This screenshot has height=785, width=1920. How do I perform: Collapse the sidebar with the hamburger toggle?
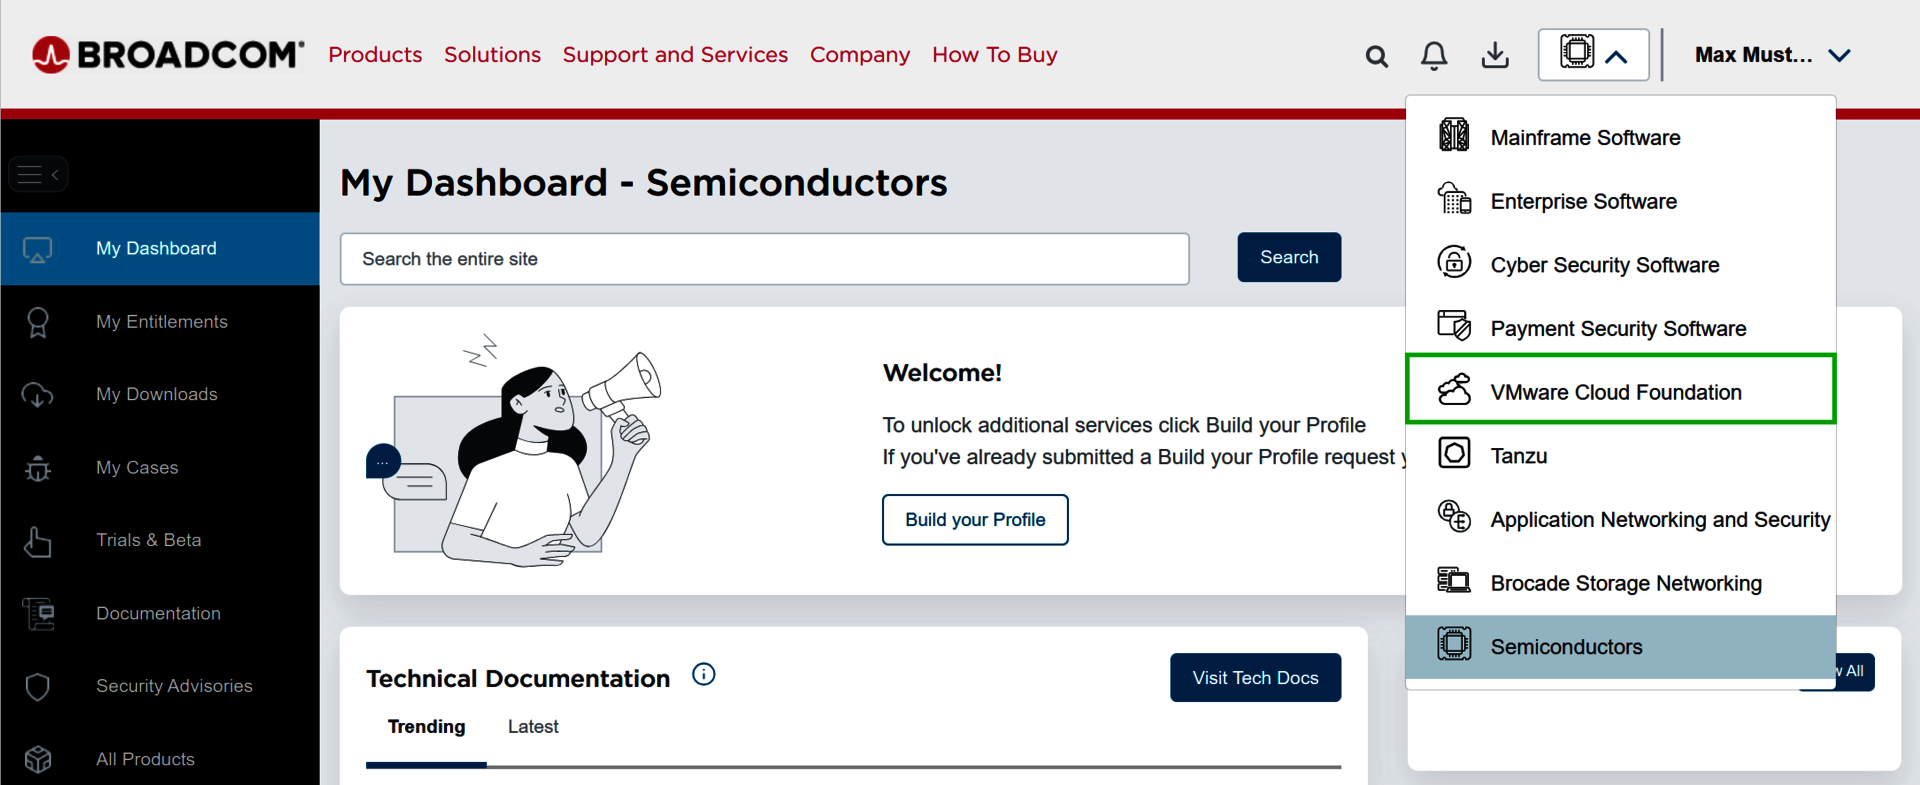click(38, 175)
